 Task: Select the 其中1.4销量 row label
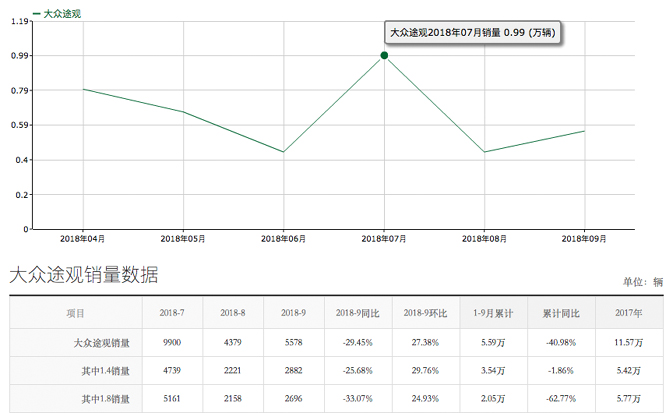coord(105,371)
